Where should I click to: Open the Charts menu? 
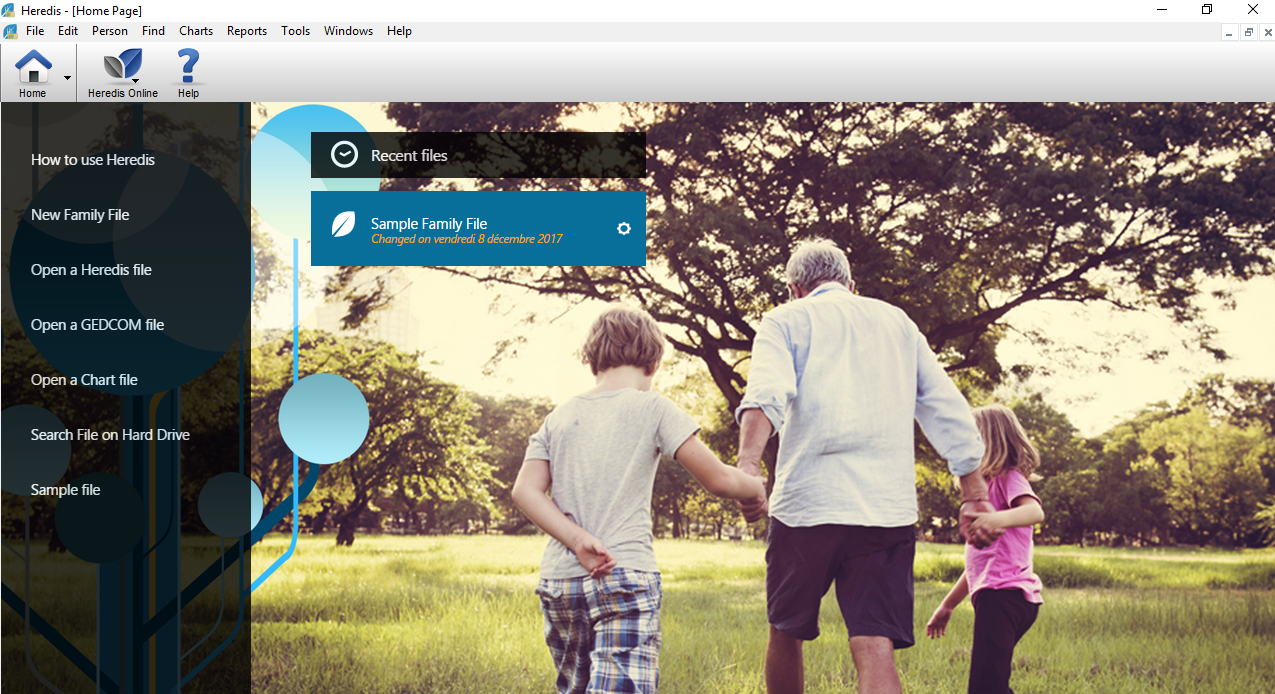196,31
